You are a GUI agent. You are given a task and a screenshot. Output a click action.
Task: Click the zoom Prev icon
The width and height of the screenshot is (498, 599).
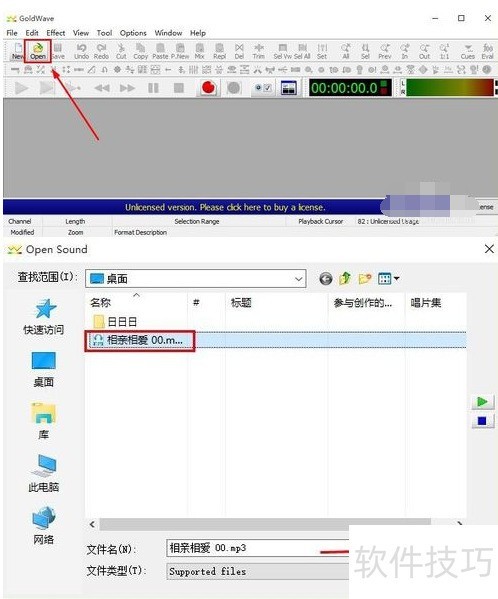pyautogui.click(x=385, y=51)
